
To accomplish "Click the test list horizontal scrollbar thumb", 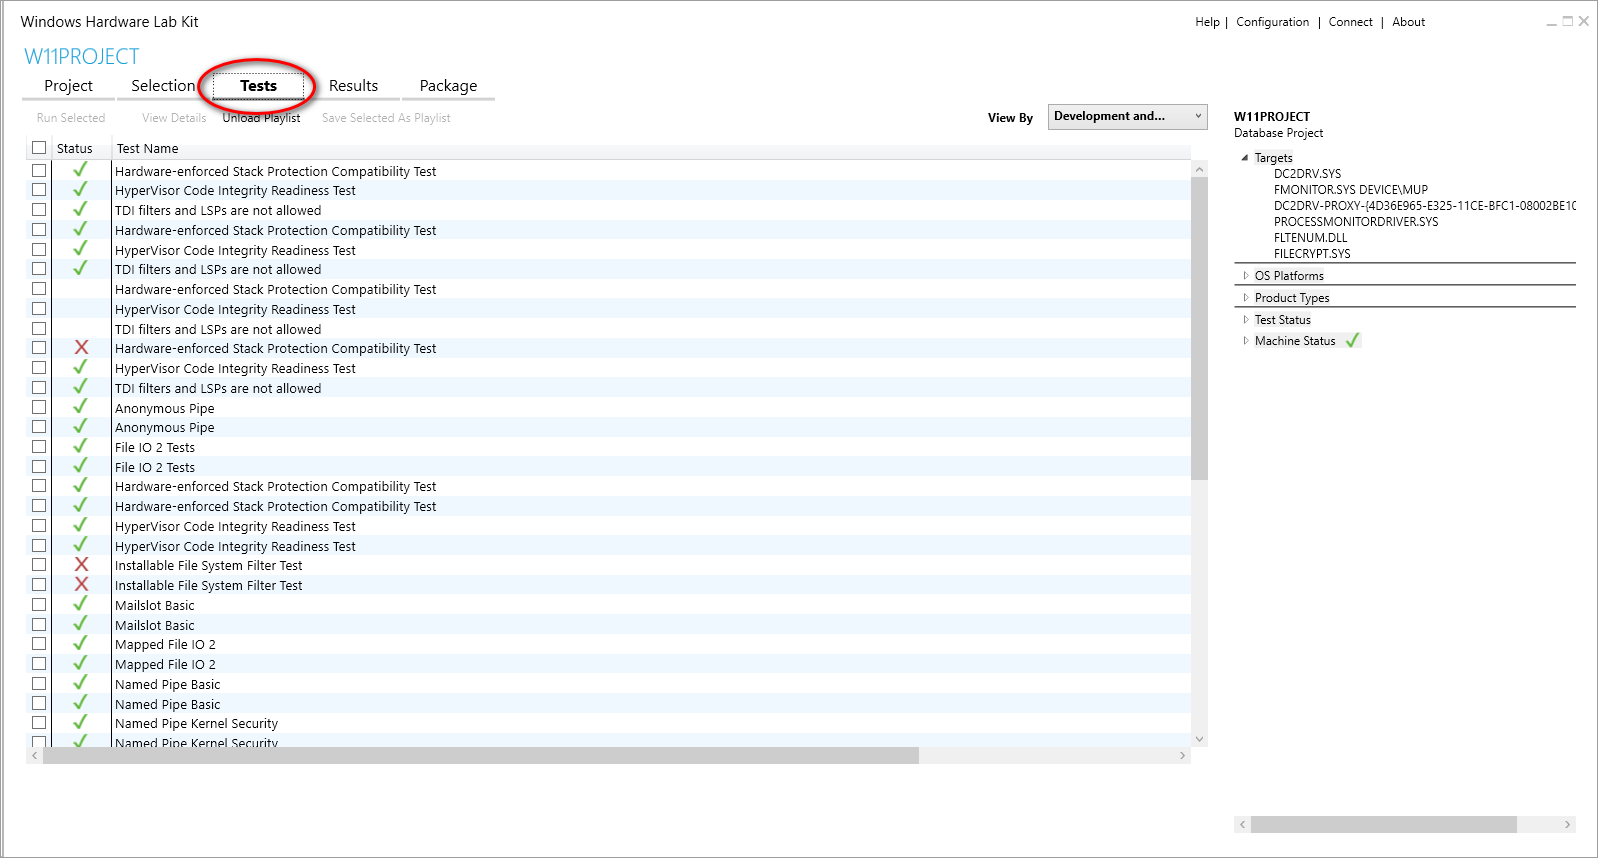I will click(x=480, y=756).
